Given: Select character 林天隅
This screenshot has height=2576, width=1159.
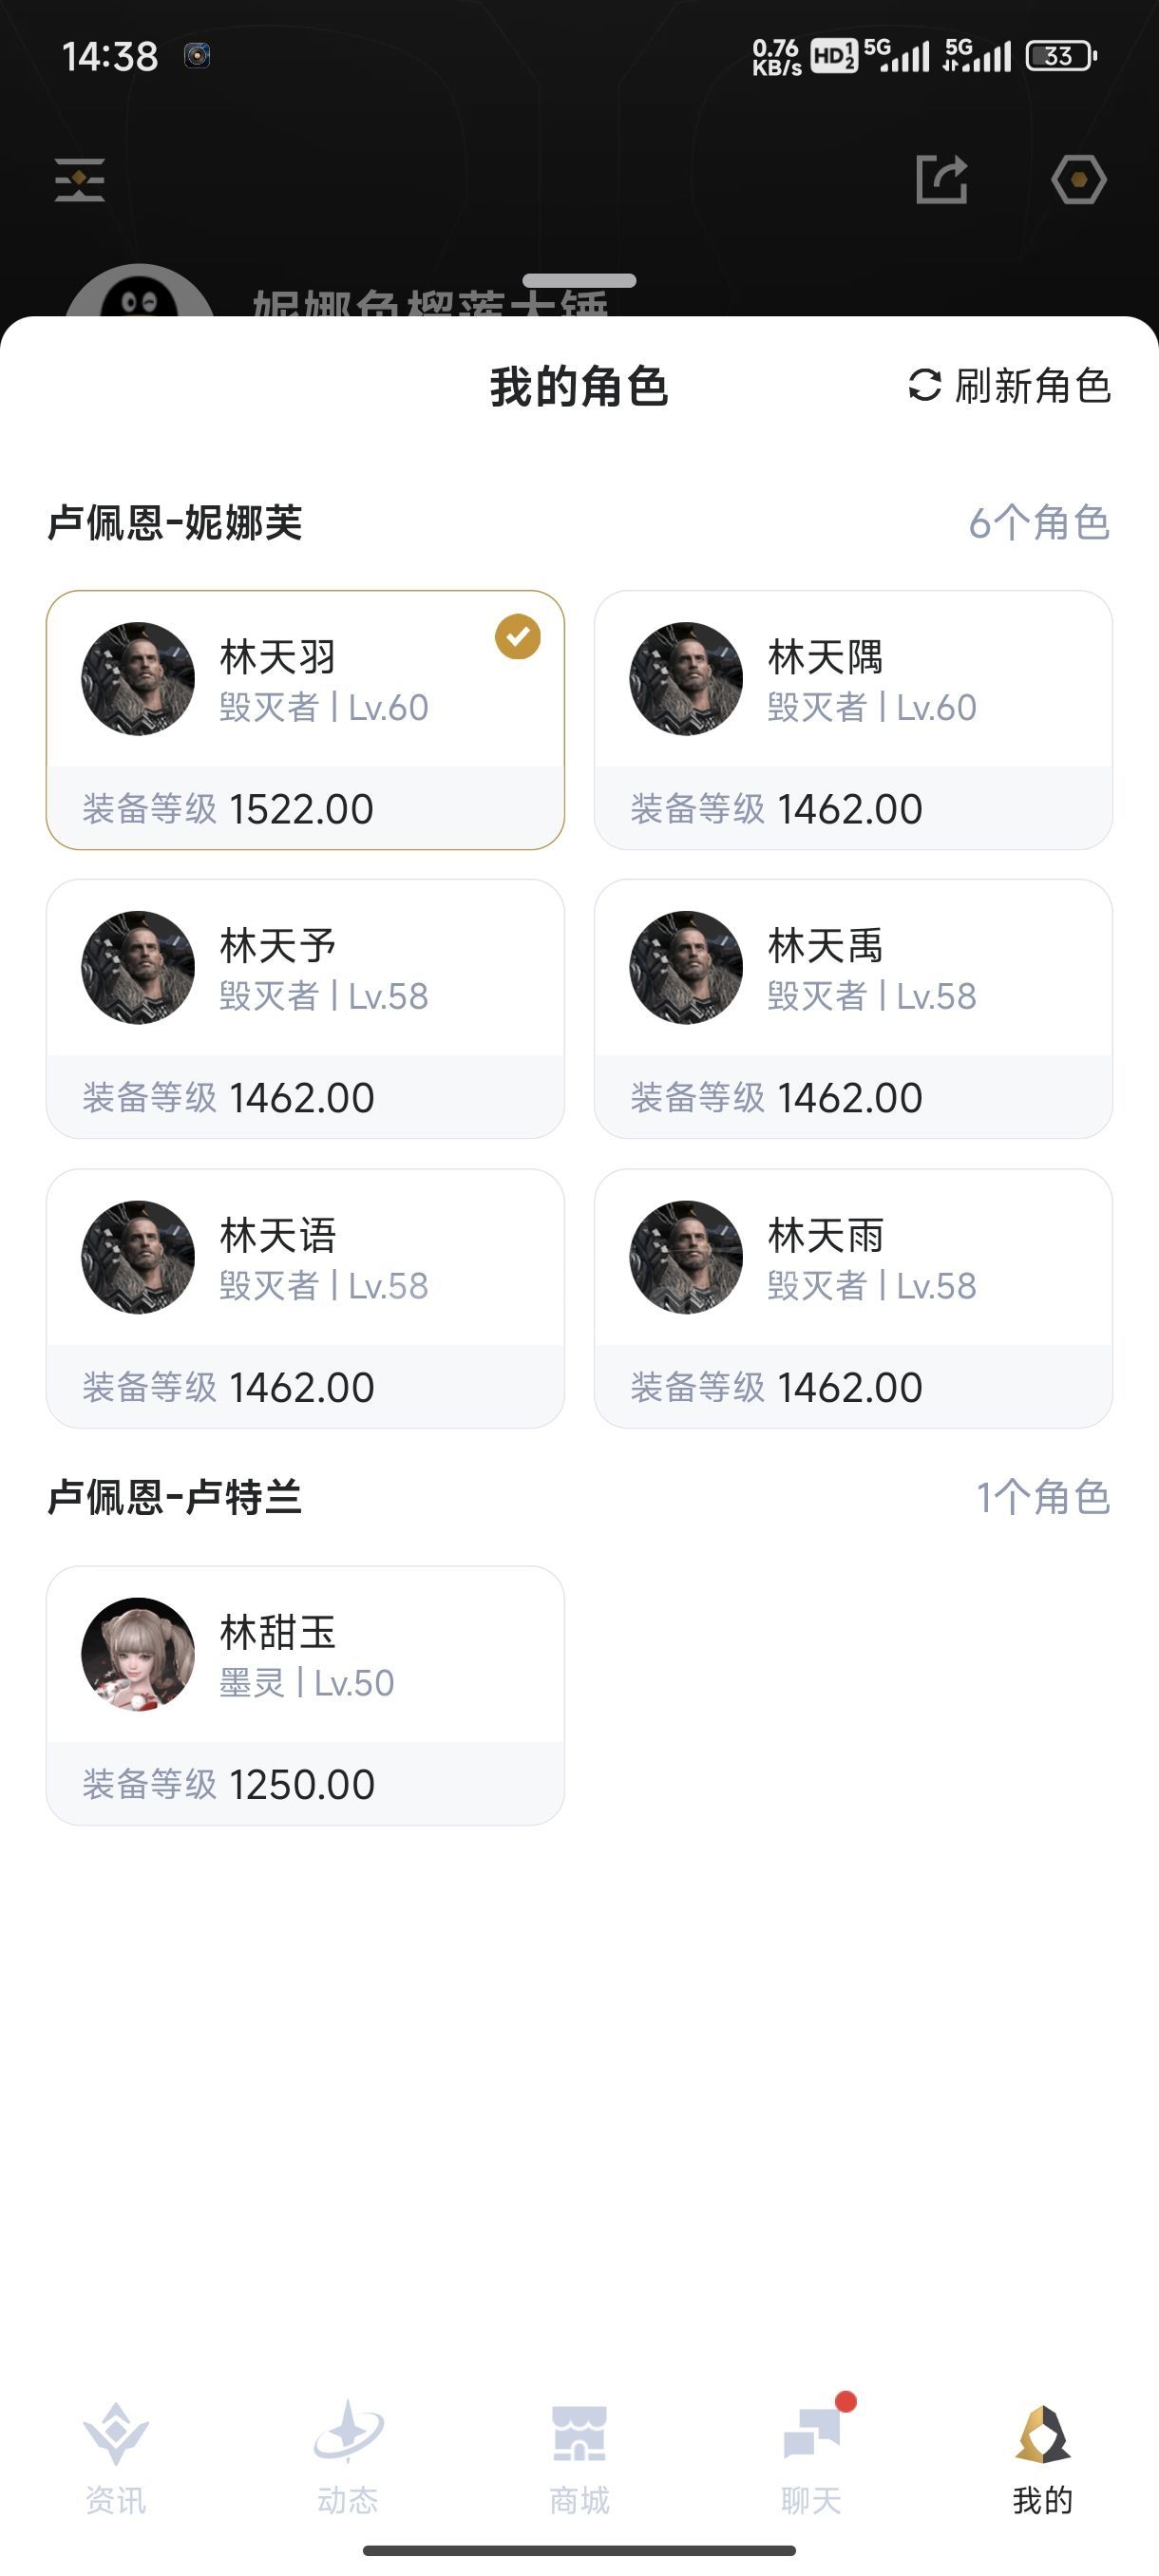Looking at the screenshot, I should (852, 719).
